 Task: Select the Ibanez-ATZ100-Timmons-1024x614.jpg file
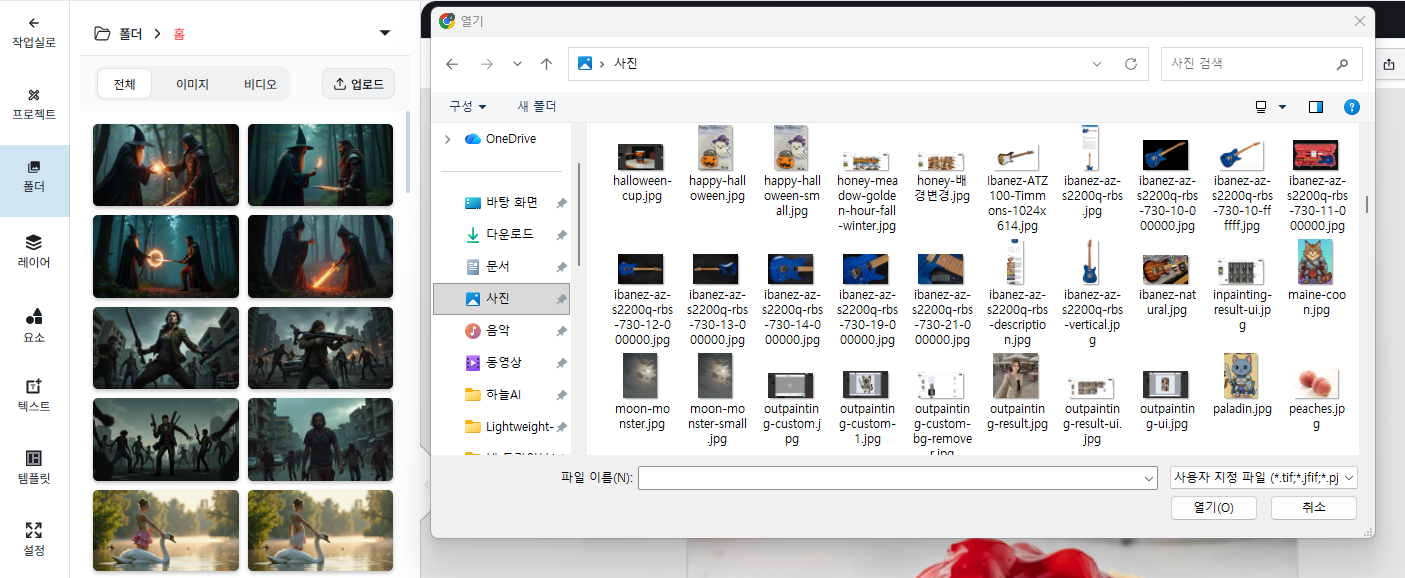1017,187
